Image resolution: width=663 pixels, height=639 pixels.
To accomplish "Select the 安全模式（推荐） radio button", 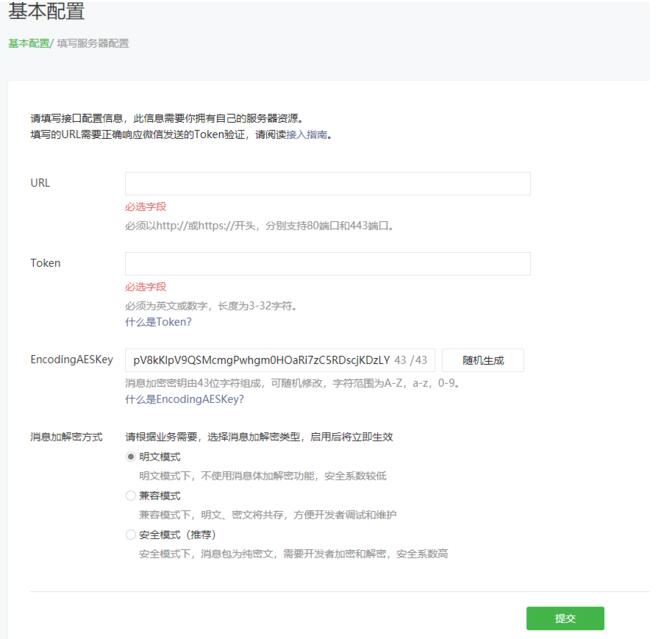I will pyautogui.click(x=131, y=535).
